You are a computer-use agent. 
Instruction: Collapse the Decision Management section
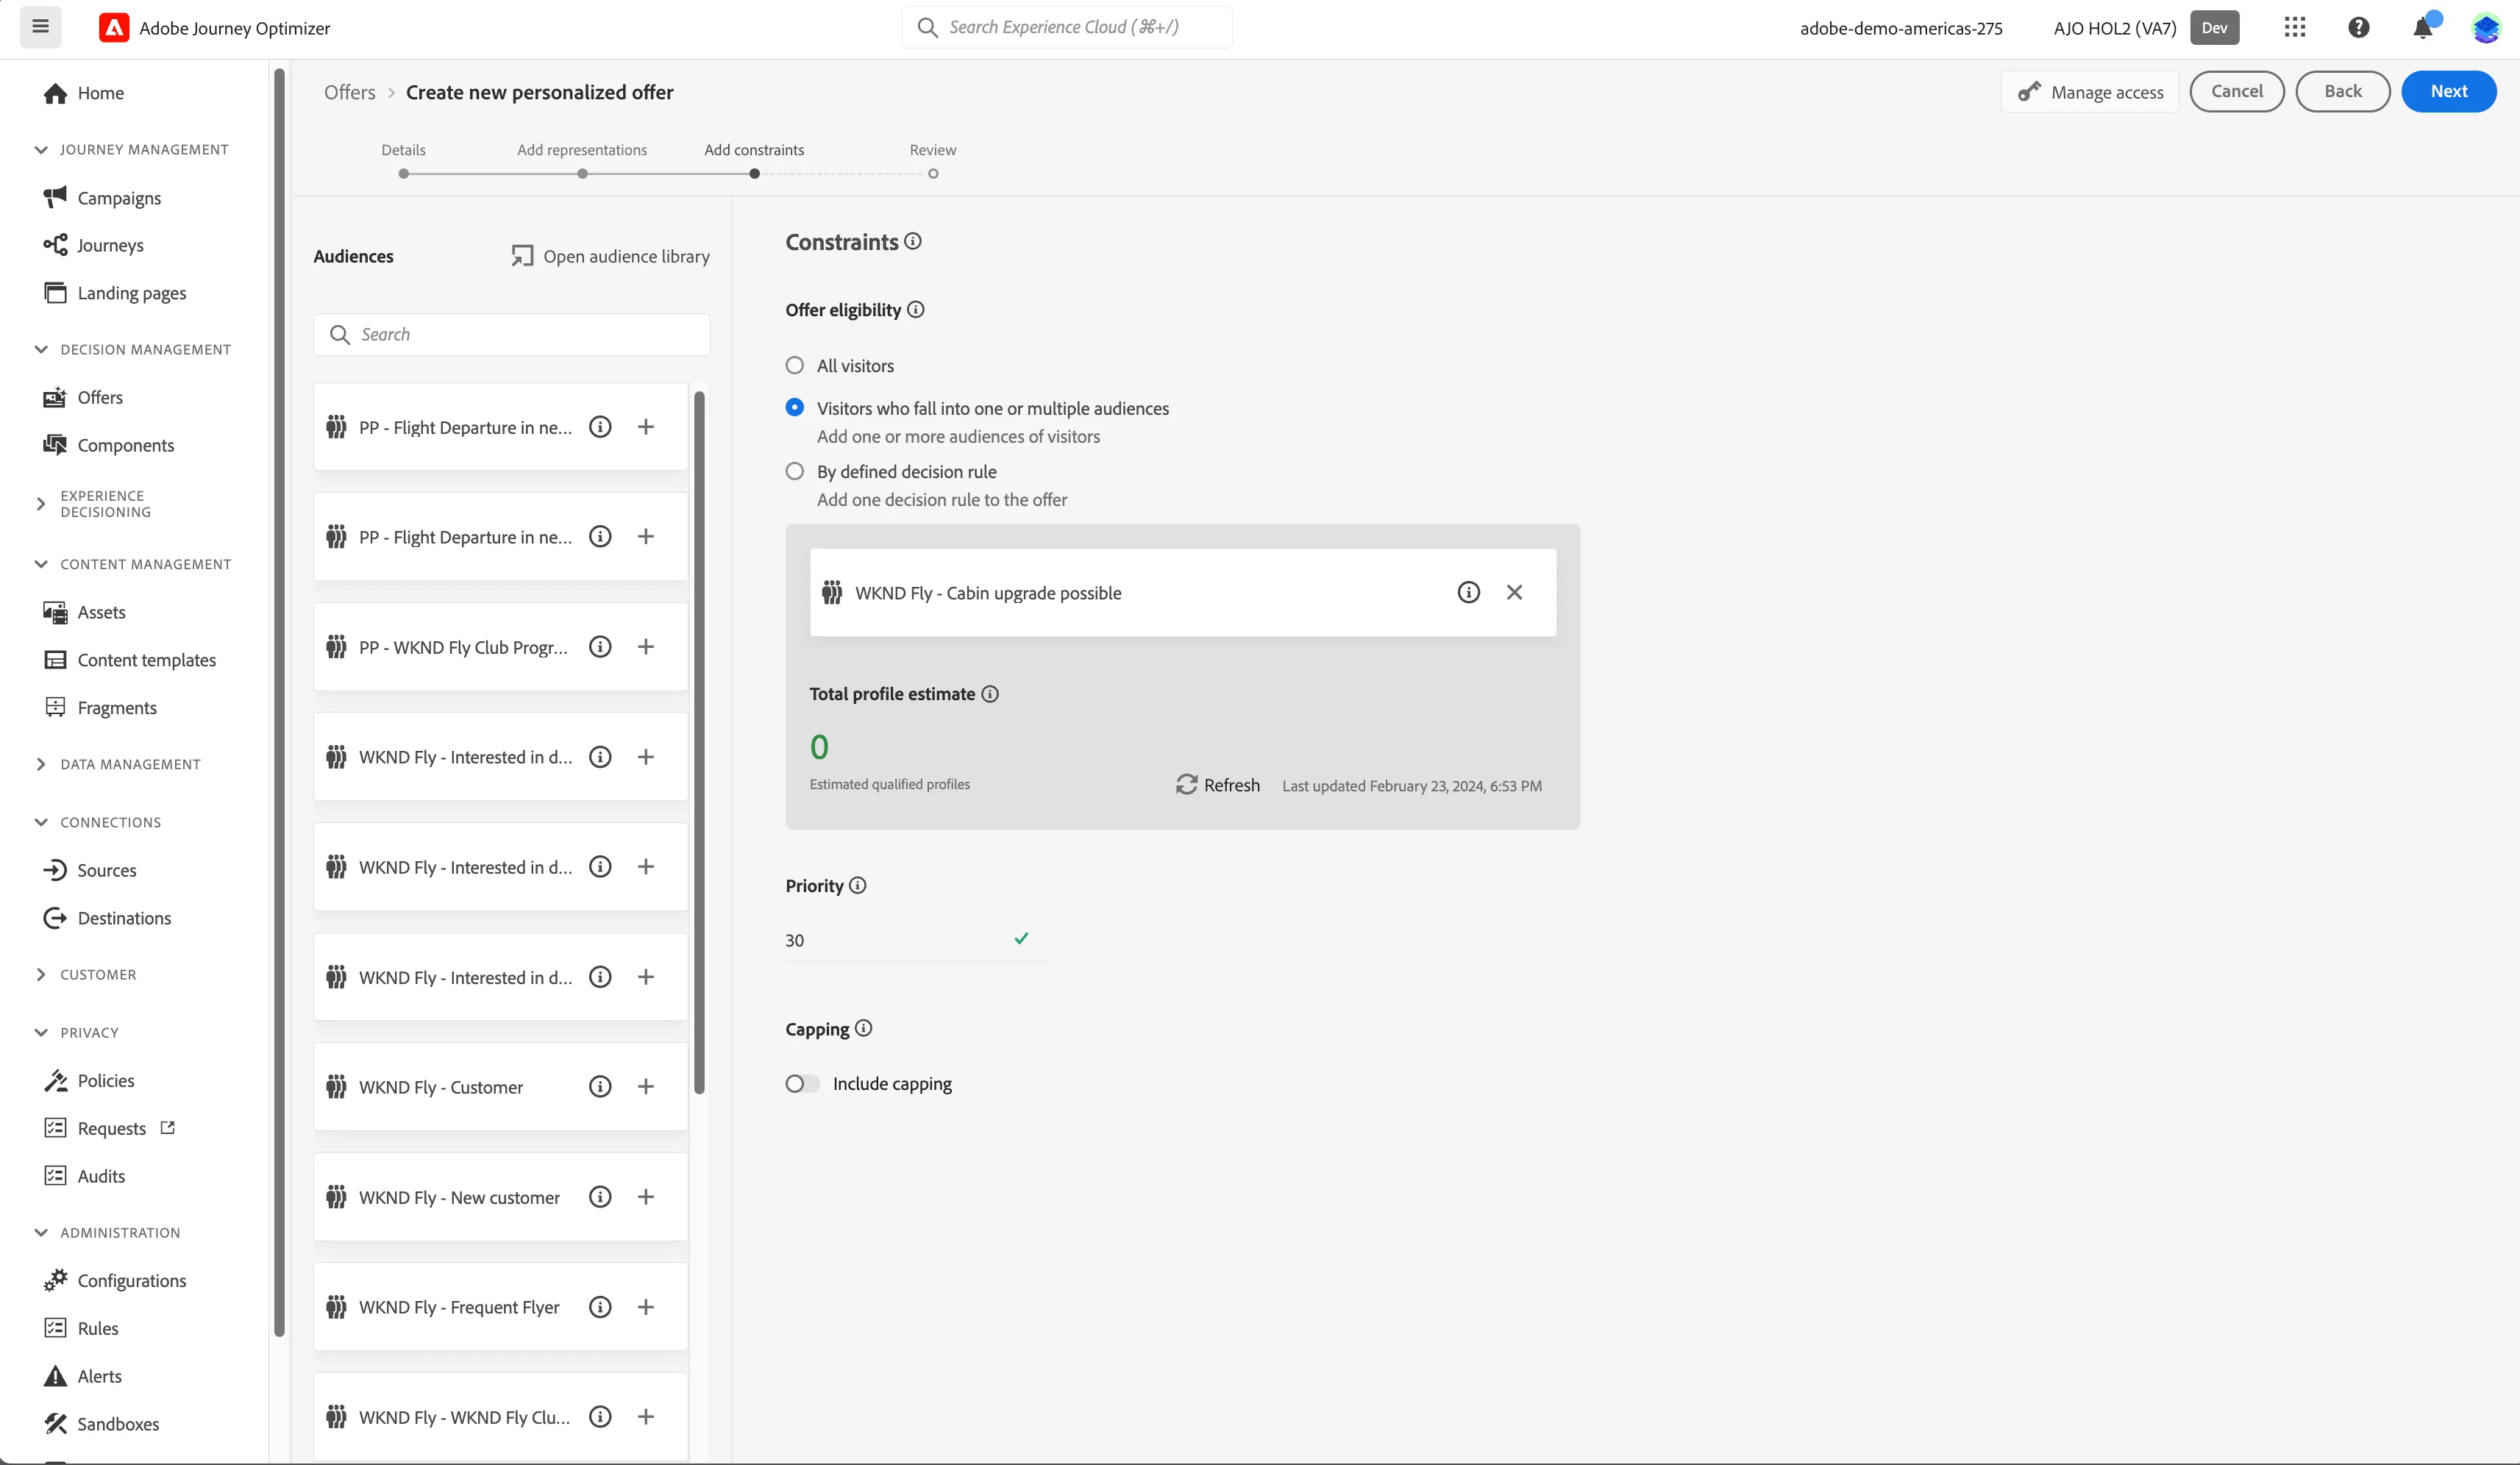click(41, 349)
